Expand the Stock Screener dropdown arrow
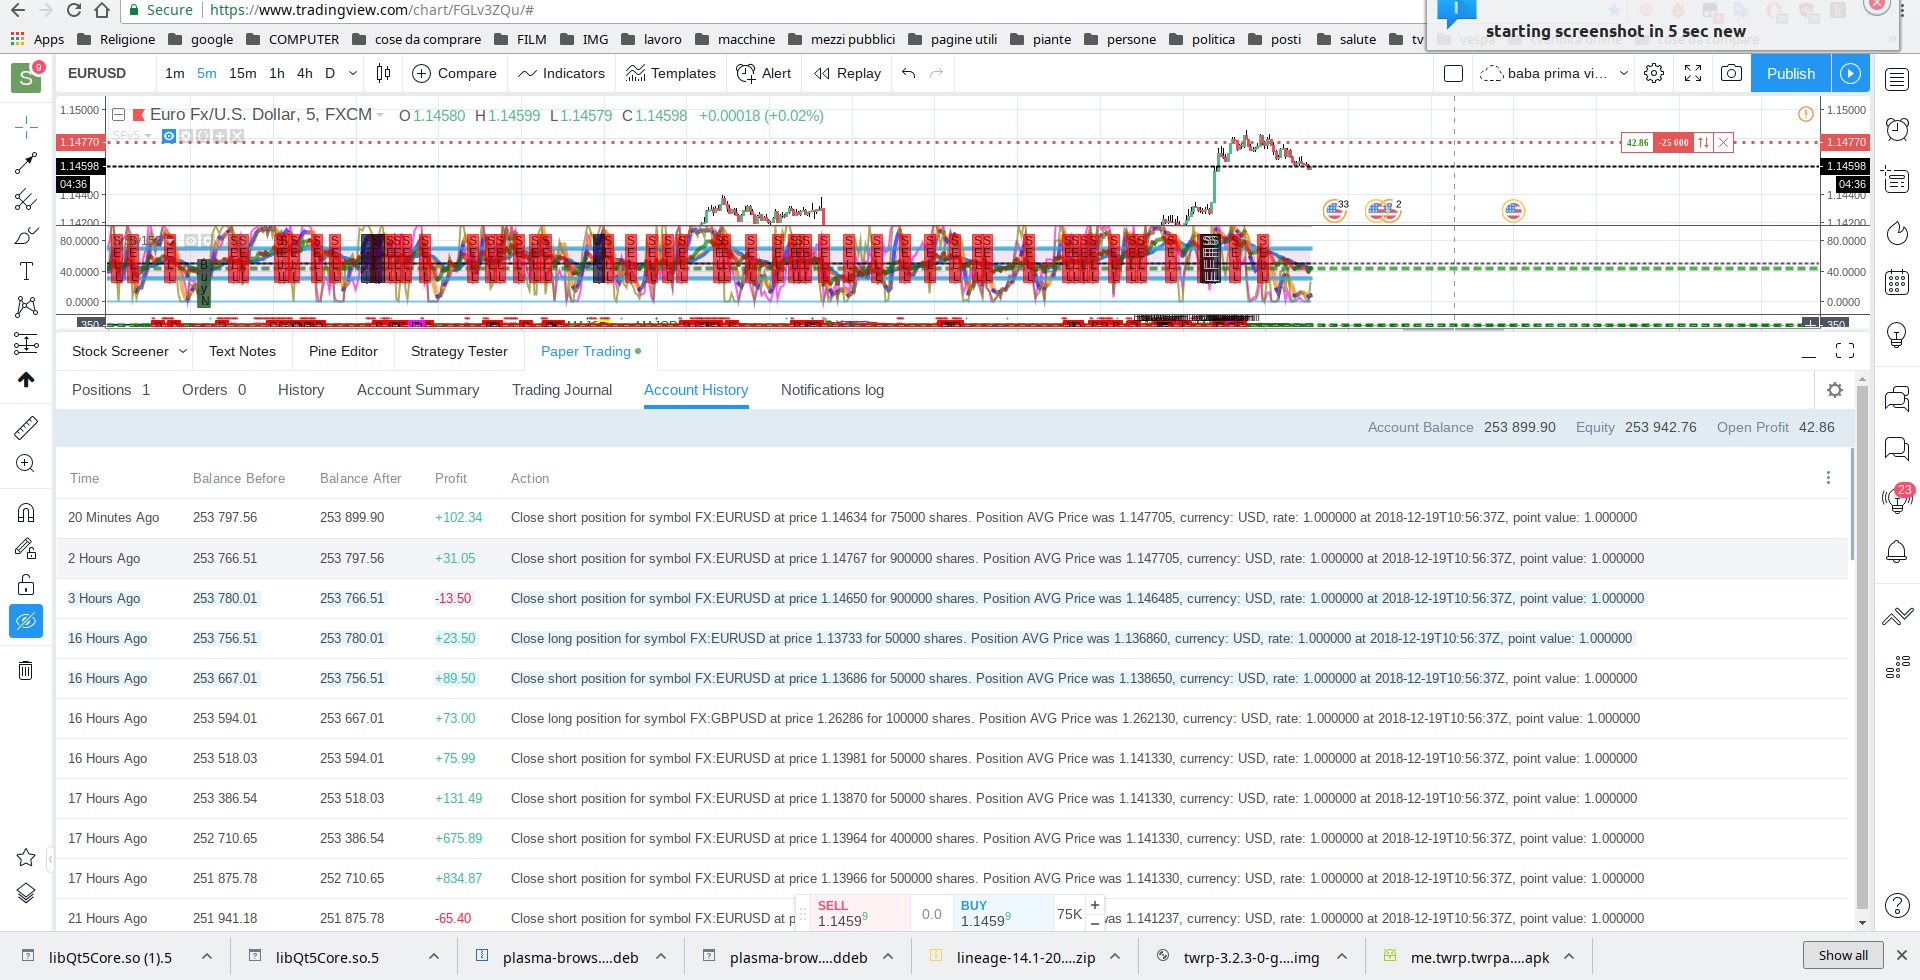The width and height of the screenshot is (1920, 980). pos(183,351)
